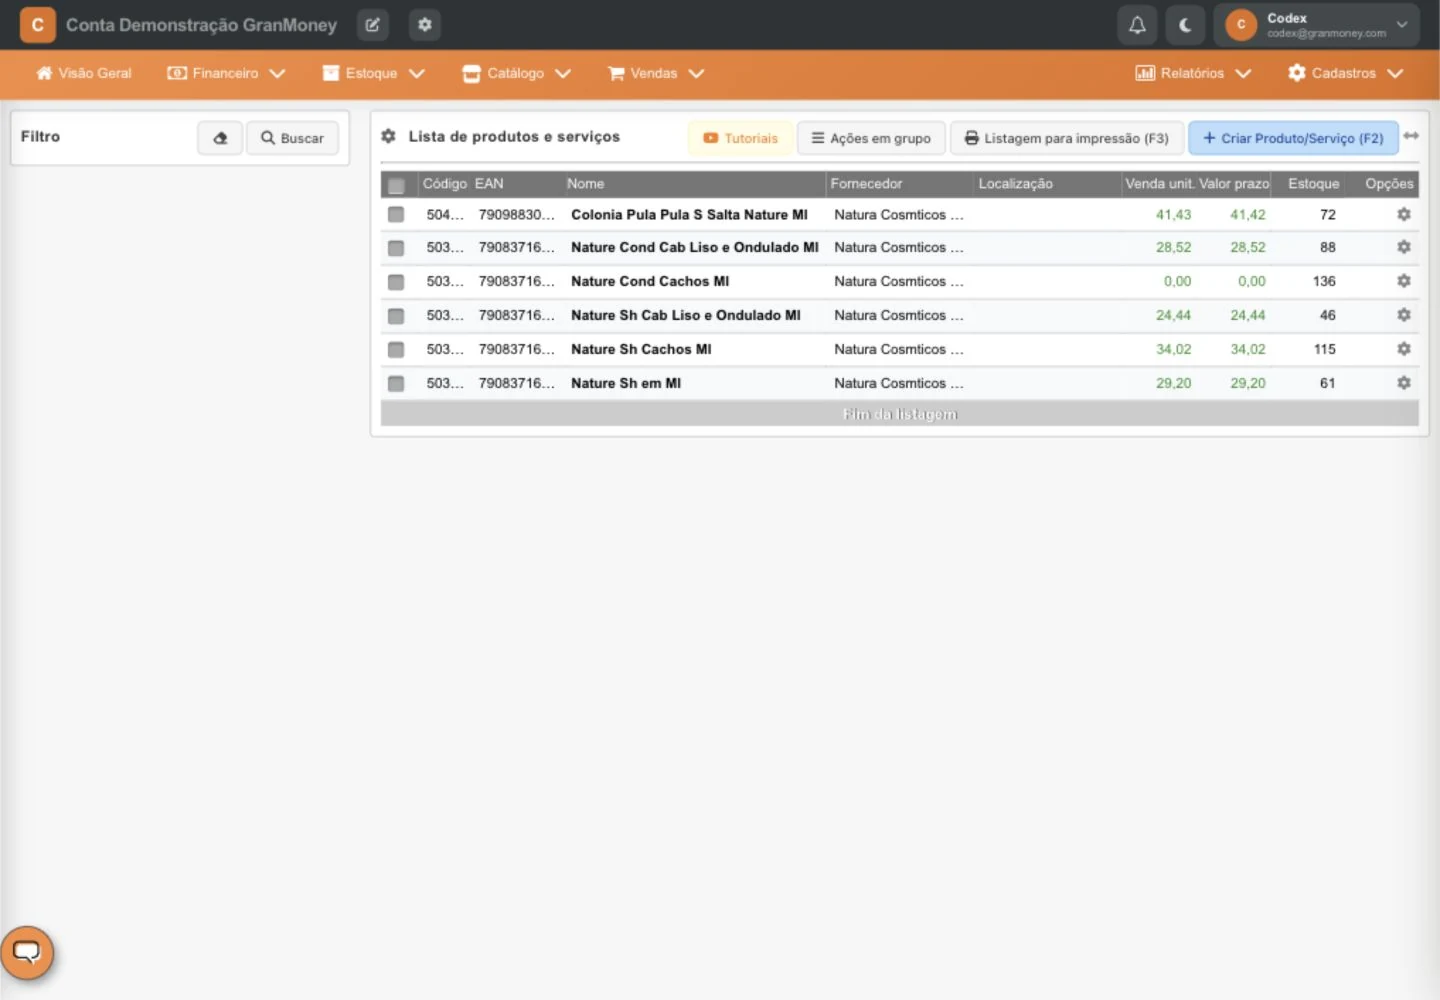
Task: Click the list settings gear icon
Action: point(389,136)
